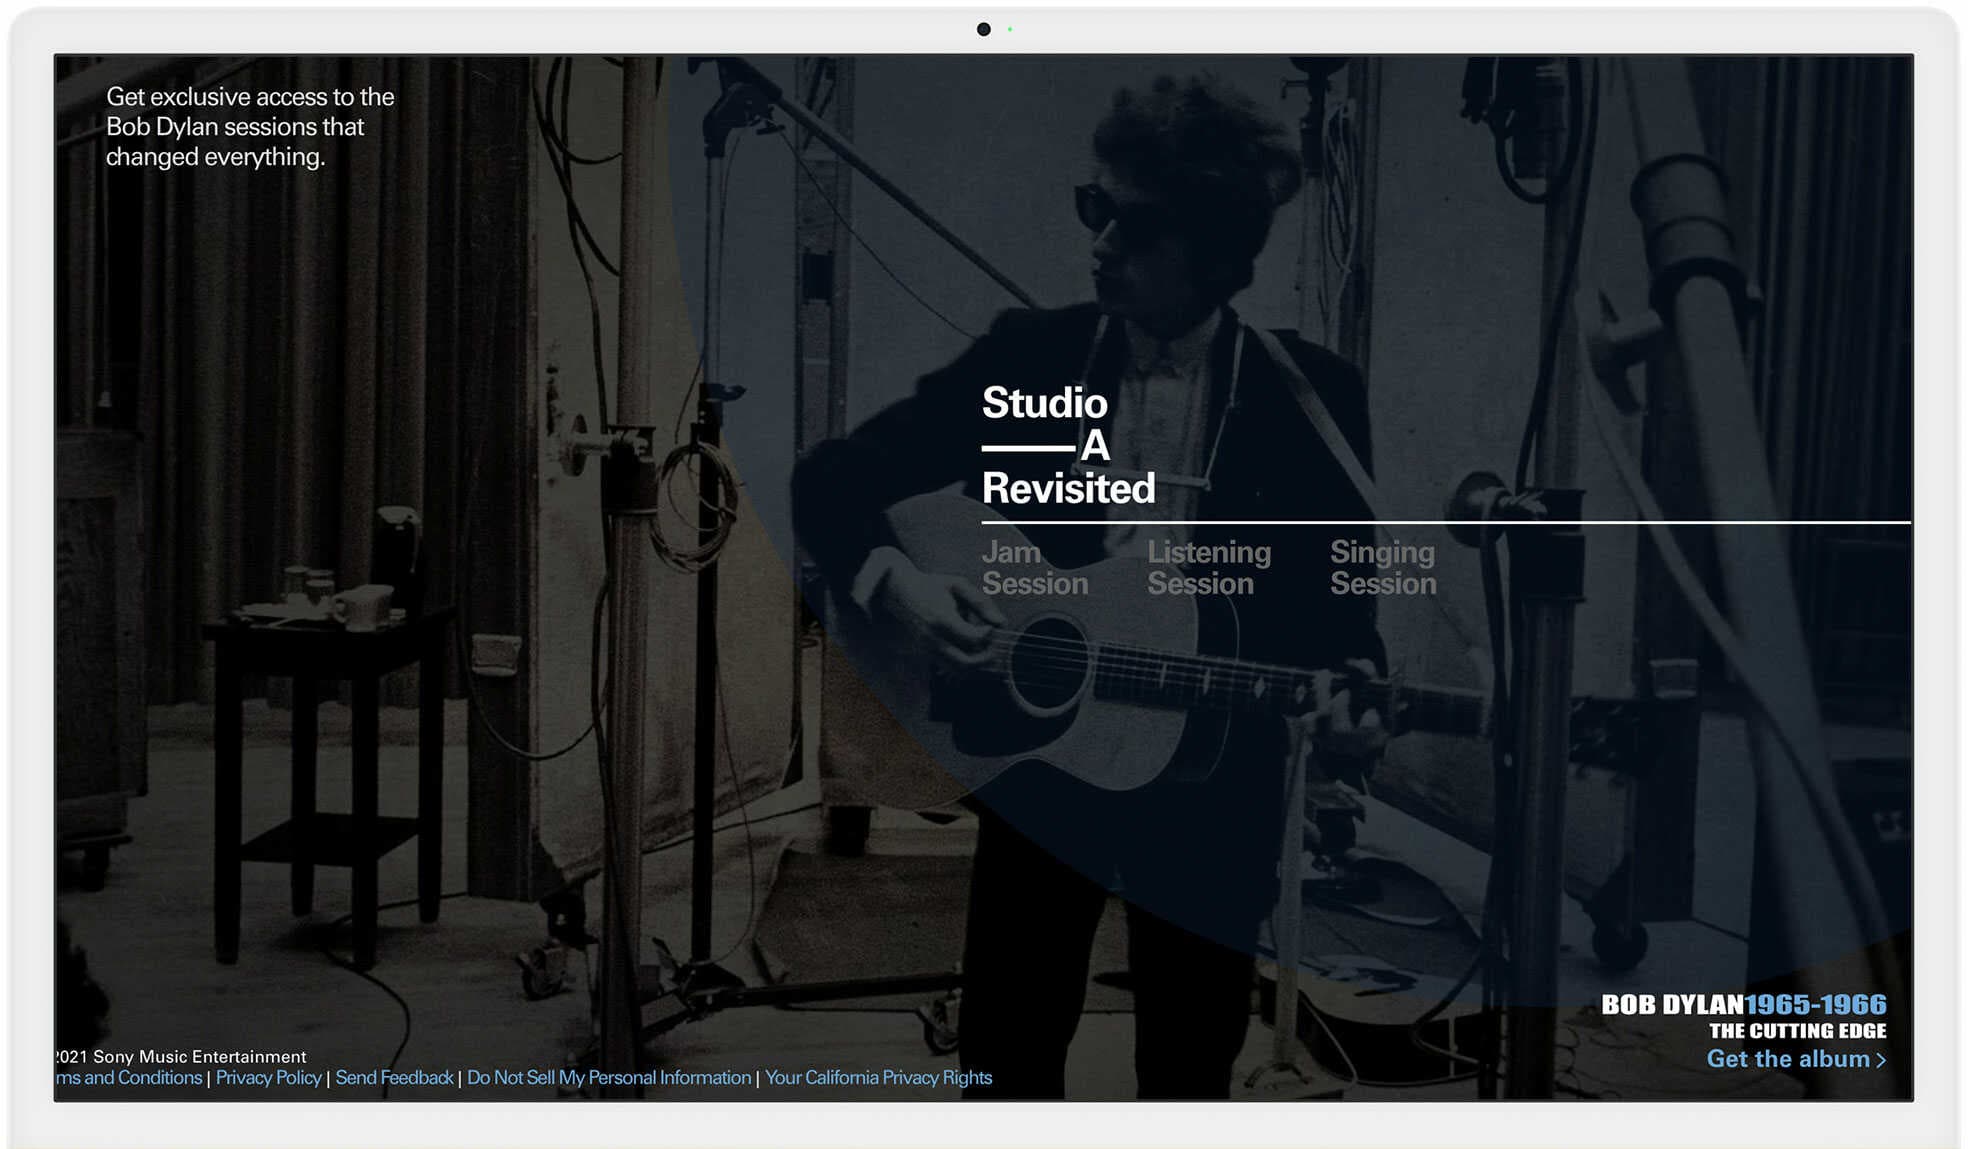The image size is (1968, 1149).
Task: Open Your California Privacy Rights link
Action: pos(878,1078)
